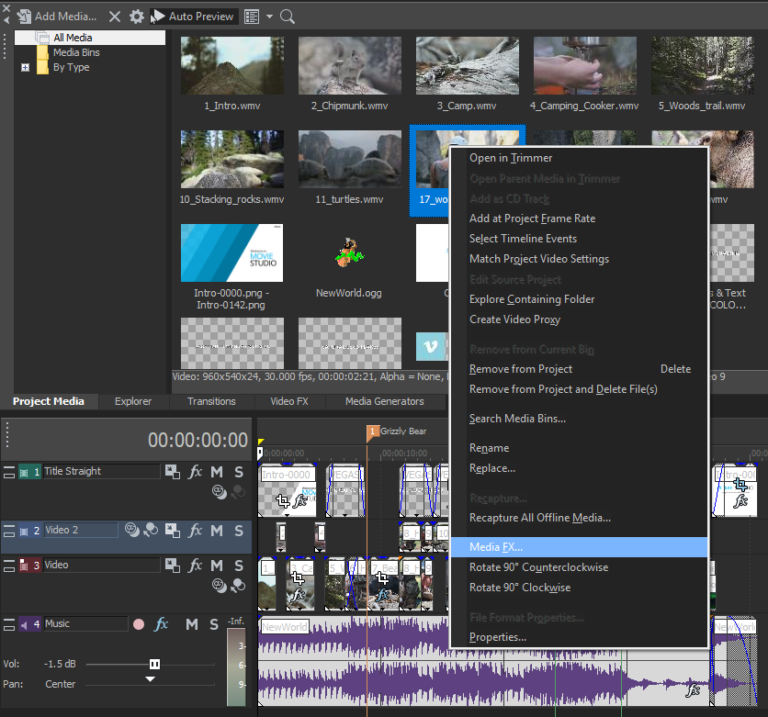This screenshot has height=717, width=768.
Task: Expand the By Type tree node
Action: click(25, 68)
